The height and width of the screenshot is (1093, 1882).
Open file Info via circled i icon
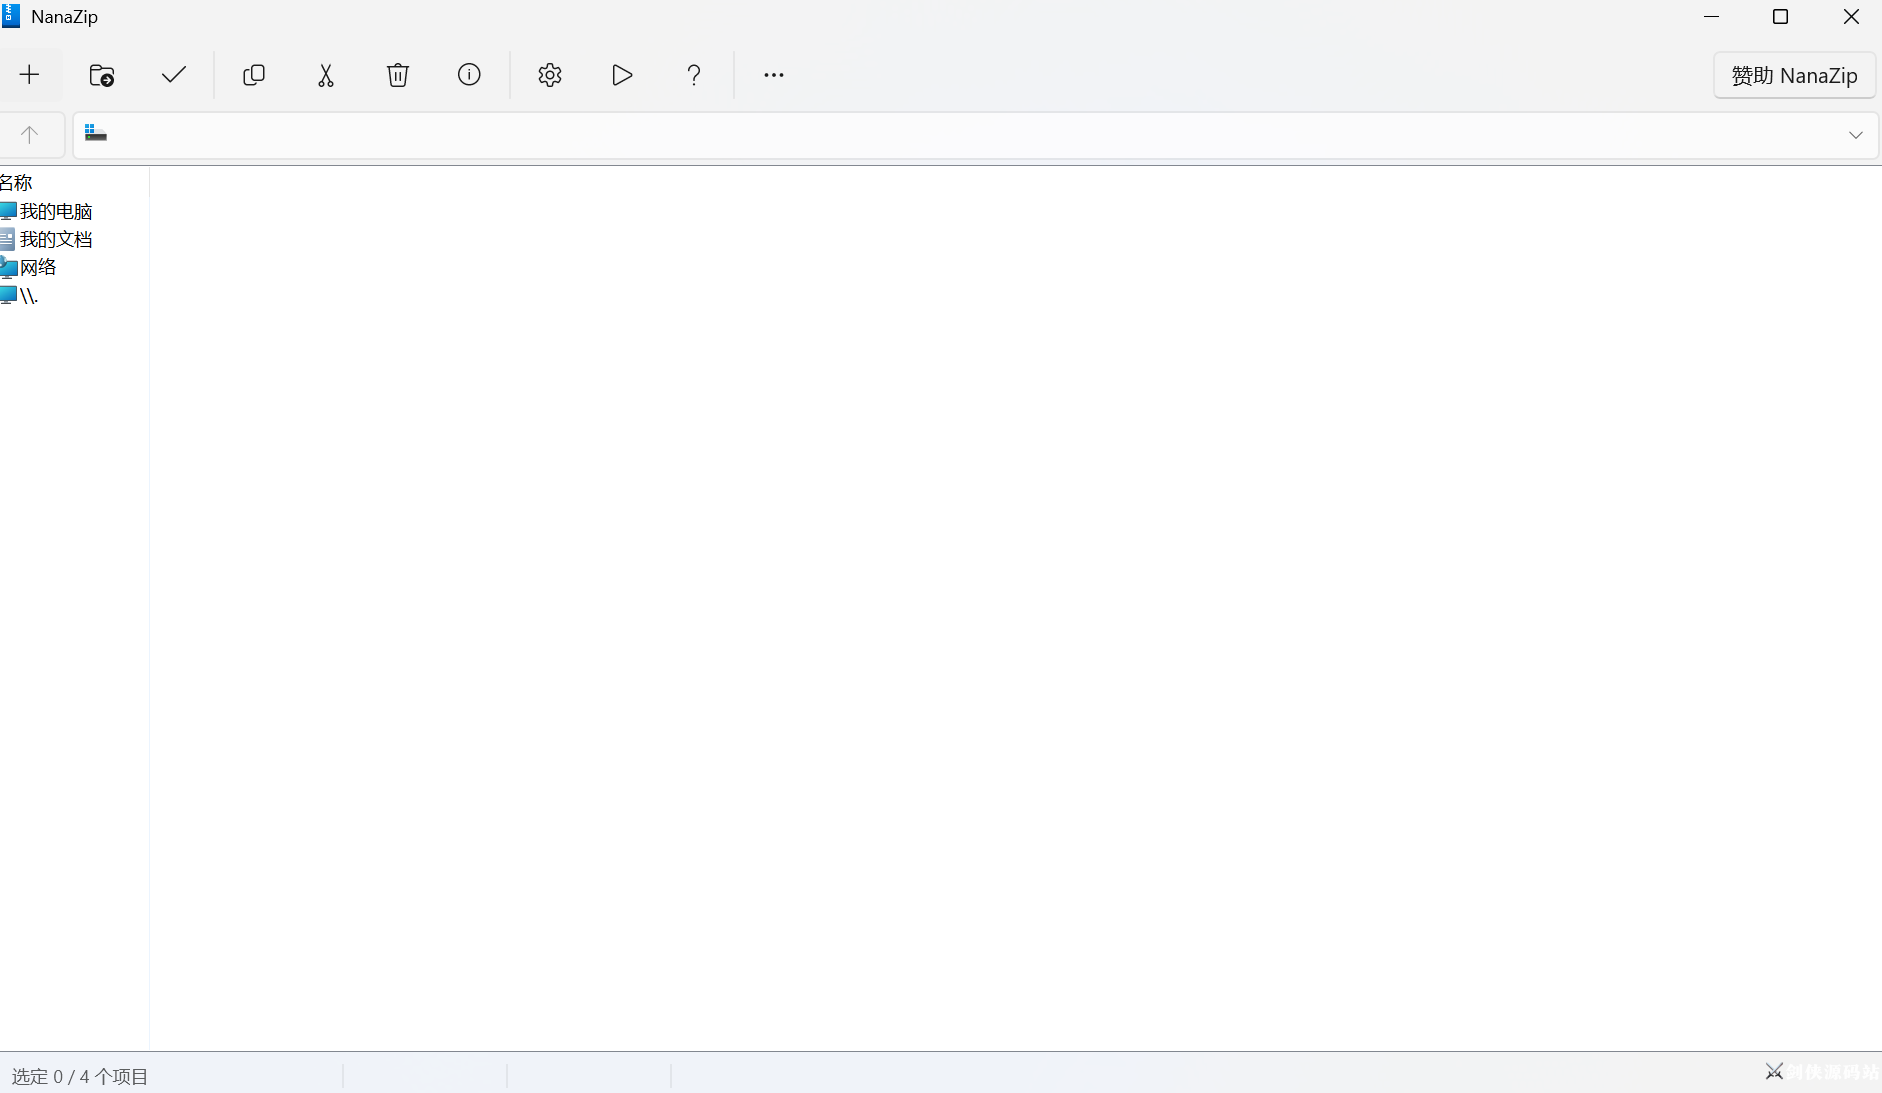pos(469,75)
